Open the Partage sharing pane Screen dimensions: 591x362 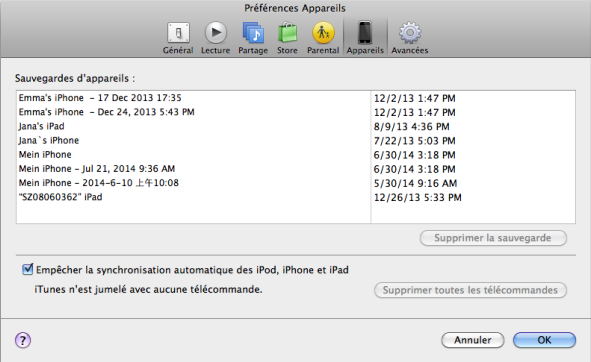pyautogui.click(x=253, y=38)
